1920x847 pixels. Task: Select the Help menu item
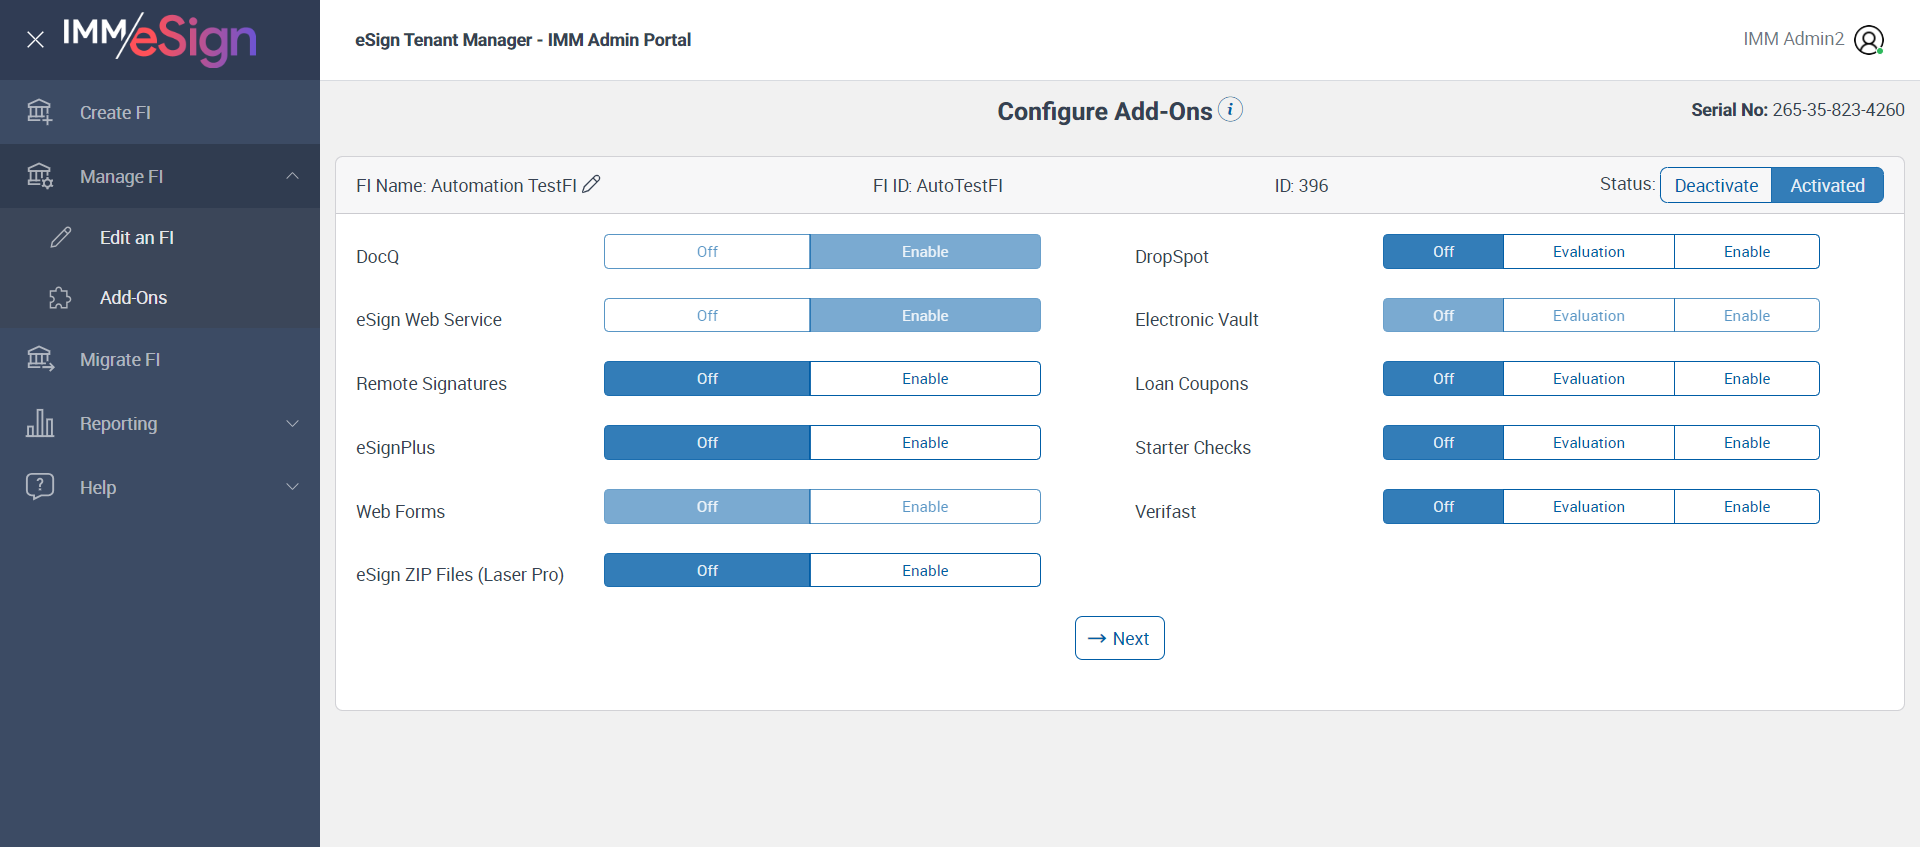(x=98, y=488)
